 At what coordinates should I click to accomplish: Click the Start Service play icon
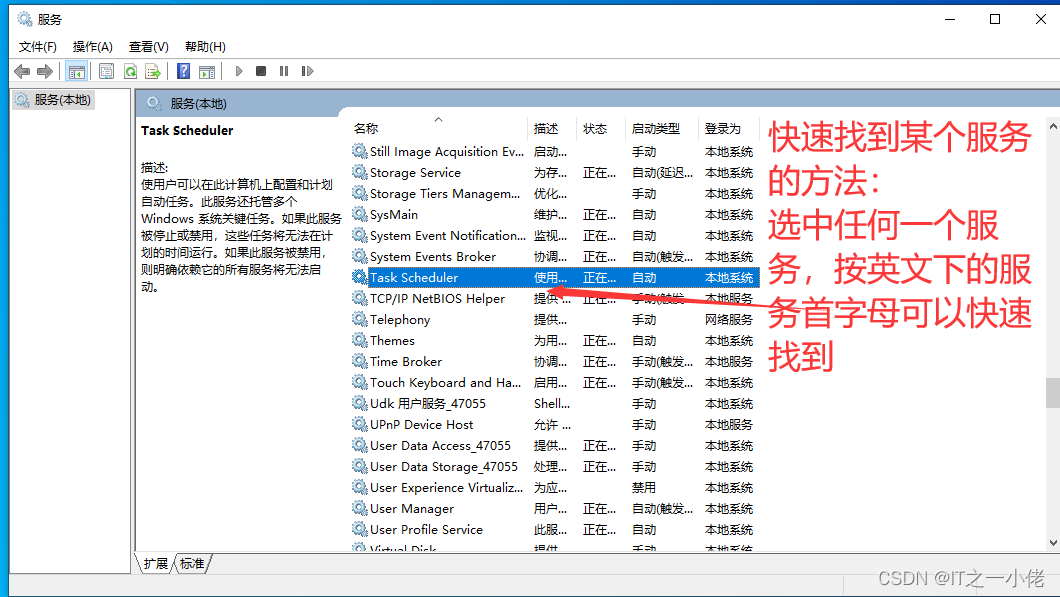pos(239,71)
